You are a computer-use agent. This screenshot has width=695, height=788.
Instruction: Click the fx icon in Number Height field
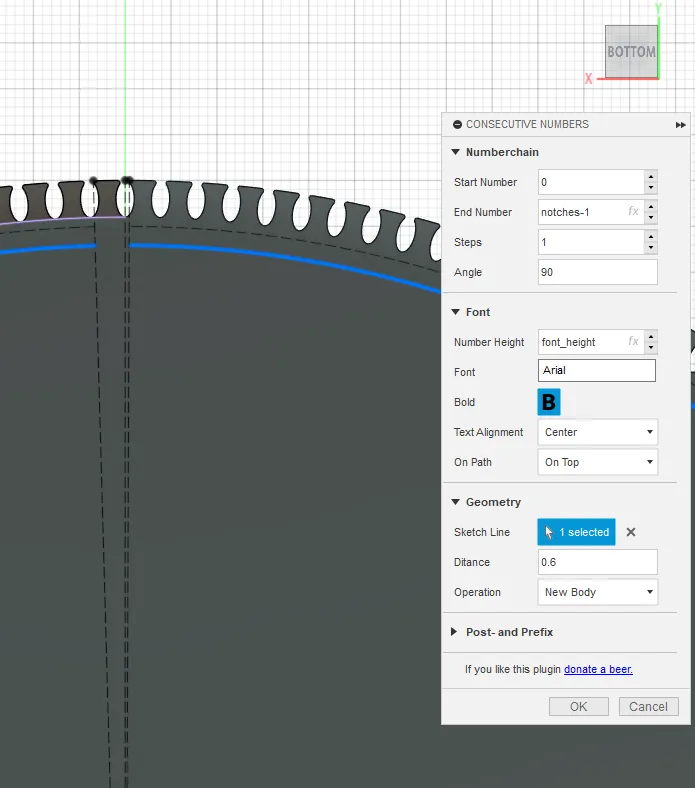pos(633,341)
